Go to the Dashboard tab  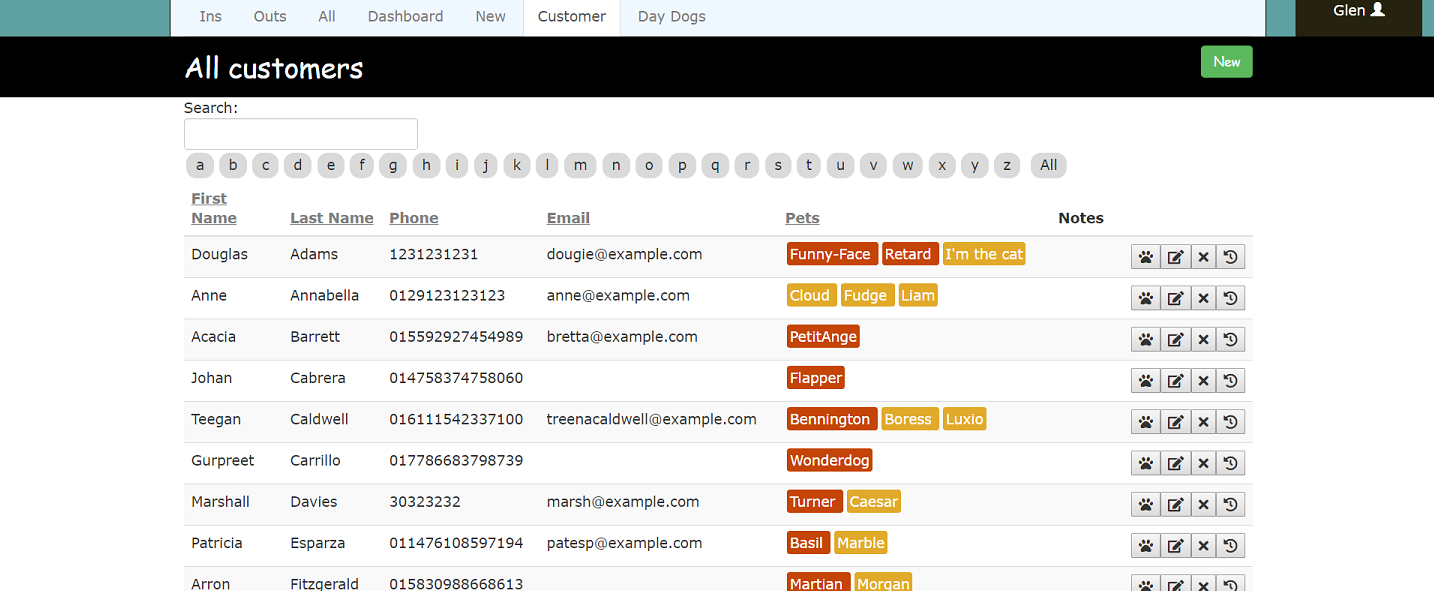click(x=405, y=16)
